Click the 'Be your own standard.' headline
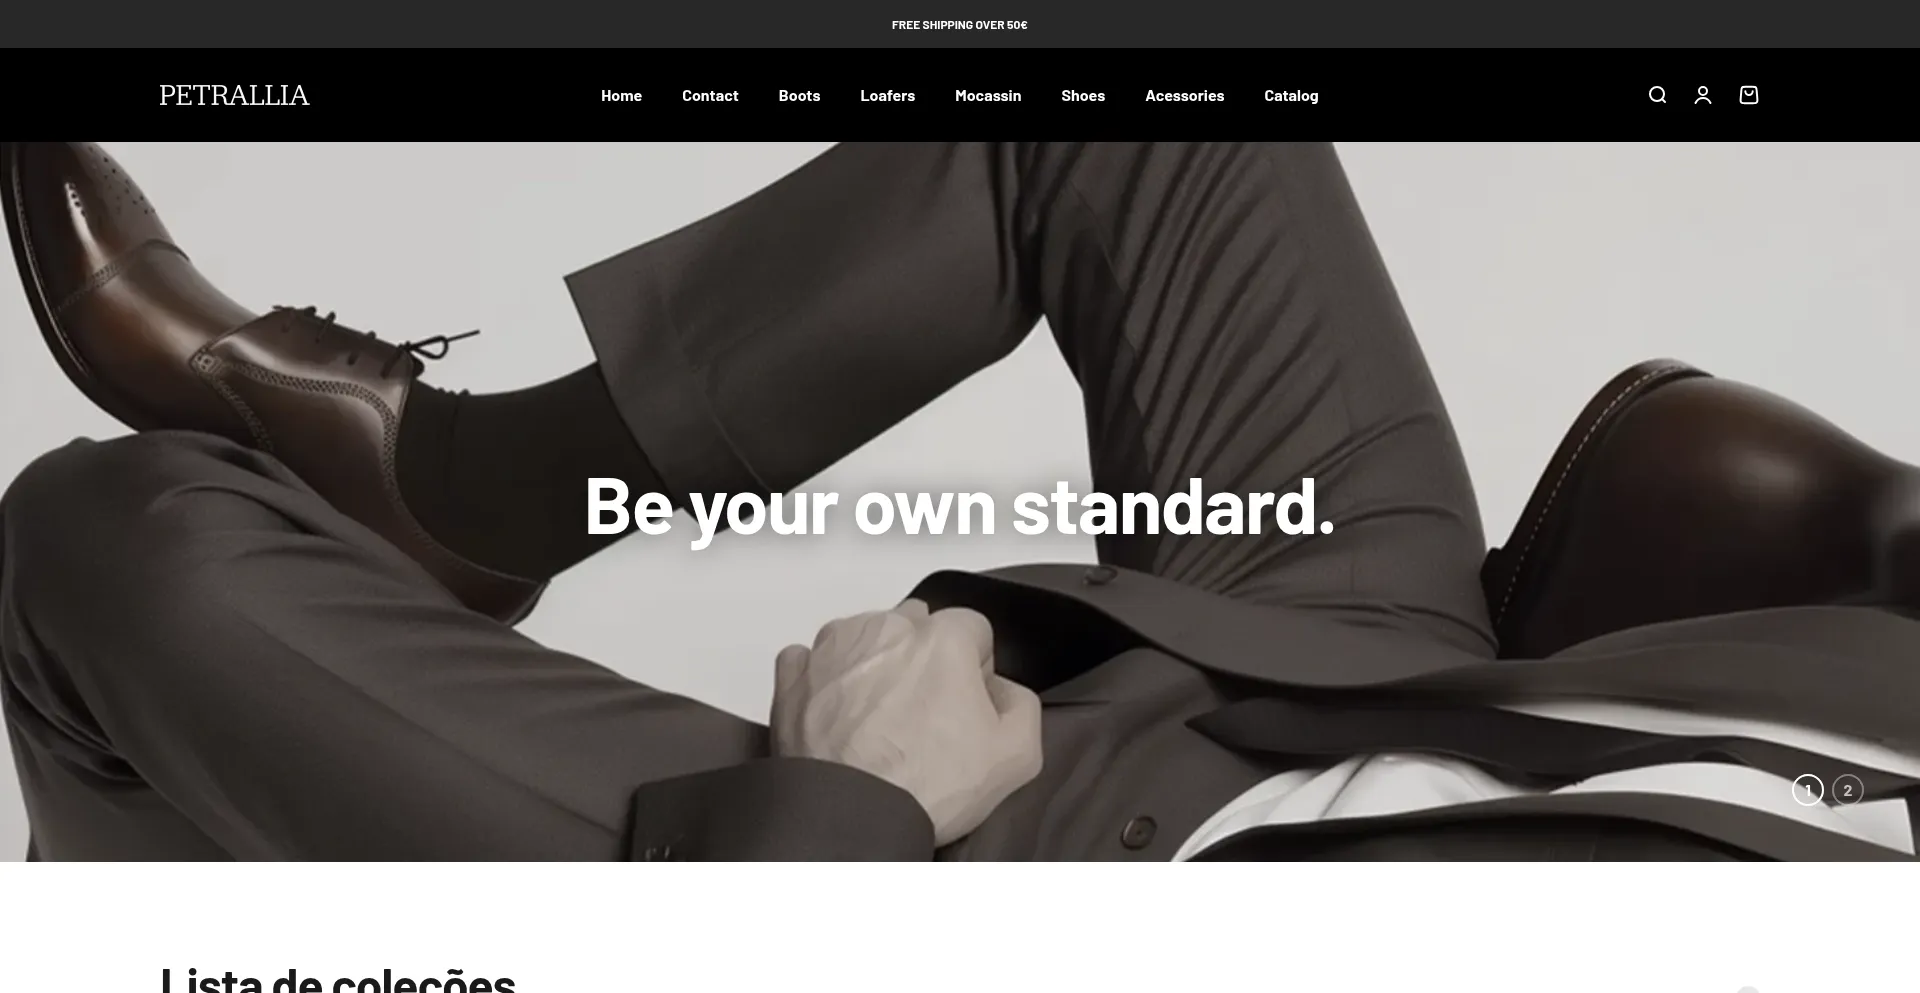The height and width of the screenshot is (993, 1920). coord(960,506)
